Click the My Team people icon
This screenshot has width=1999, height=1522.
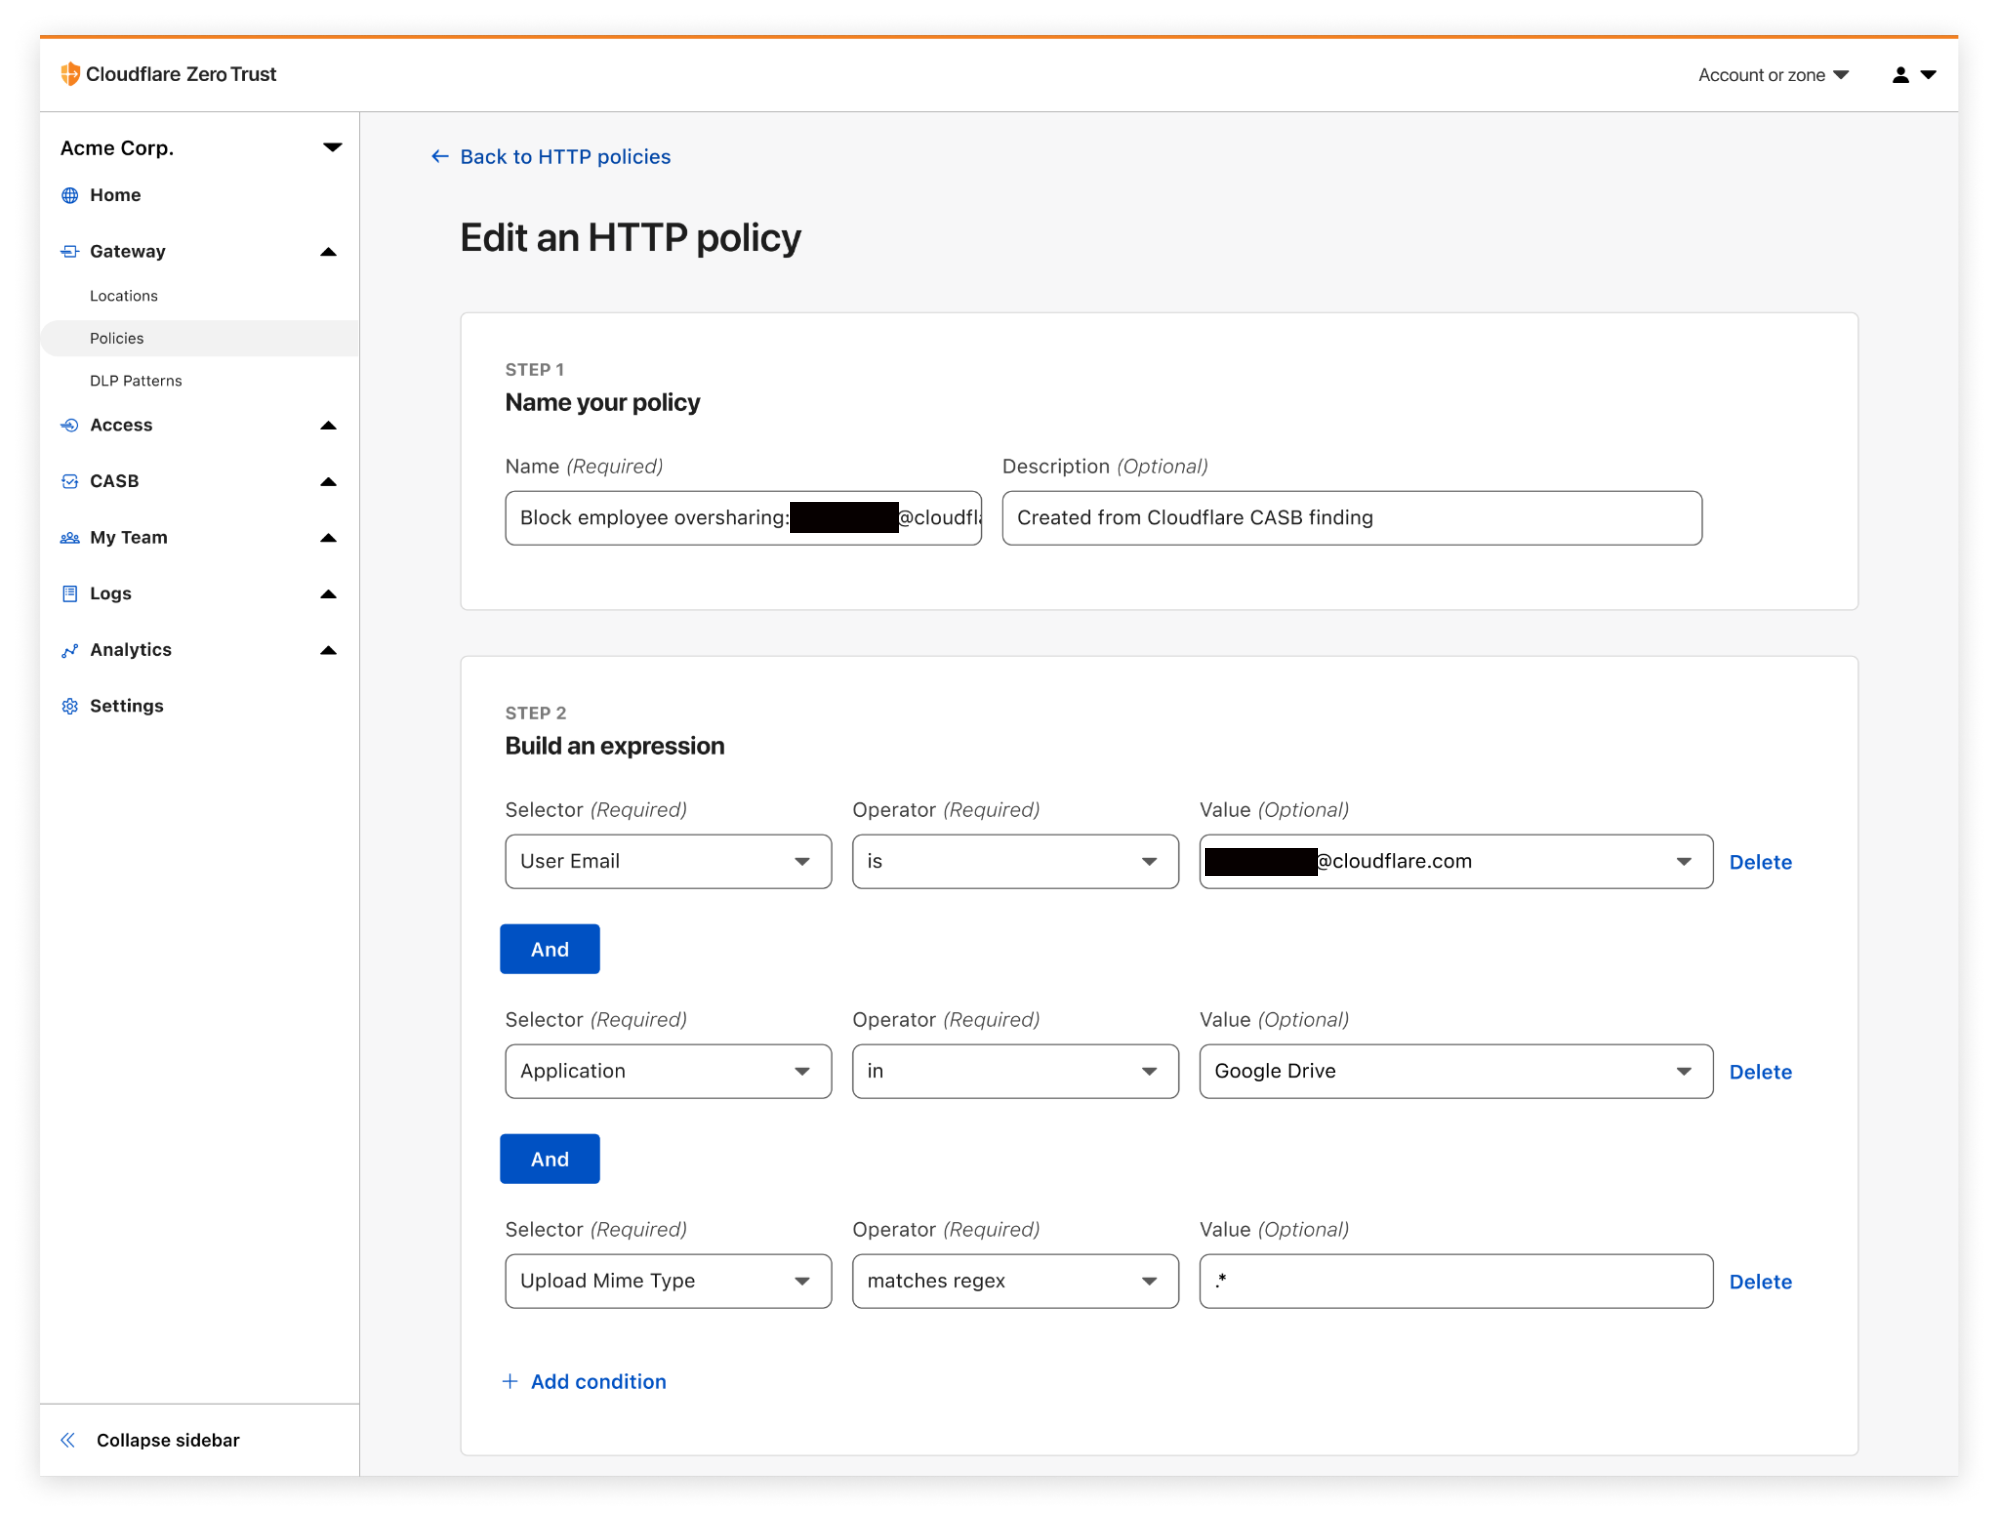pos(70,537)
